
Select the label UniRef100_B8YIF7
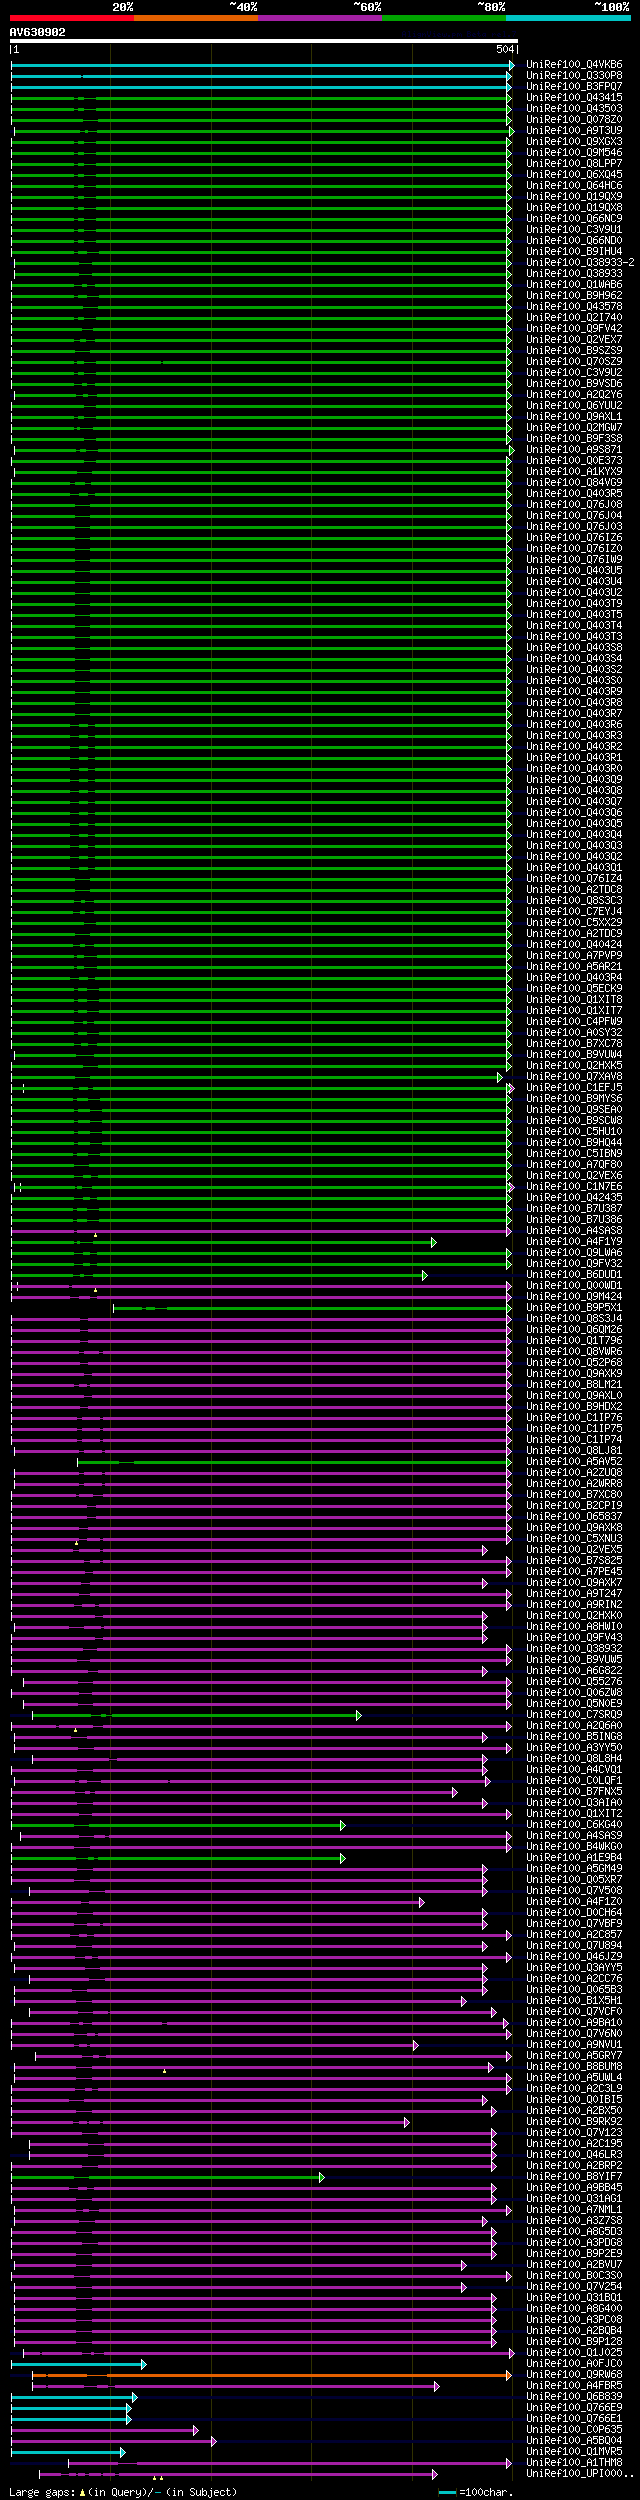tap(574, 2177)
